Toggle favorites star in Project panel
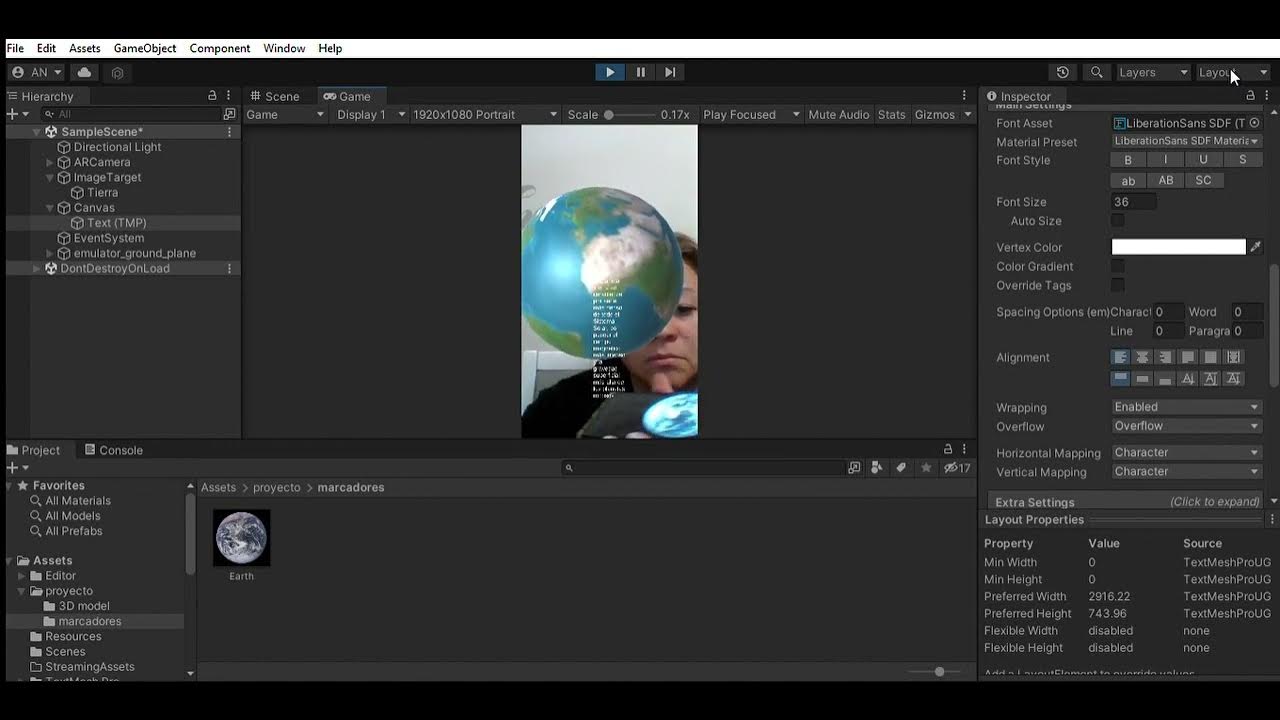The image size is (1280, 720). coord(926,468)
